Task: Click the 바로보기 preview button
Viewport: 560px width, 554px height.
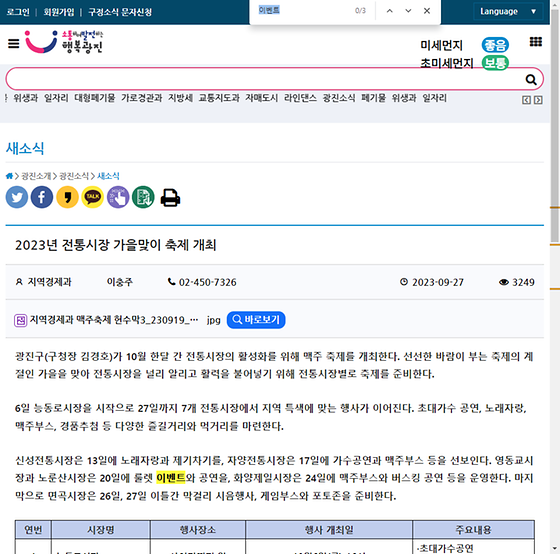Action: click(x=256, y=320)
